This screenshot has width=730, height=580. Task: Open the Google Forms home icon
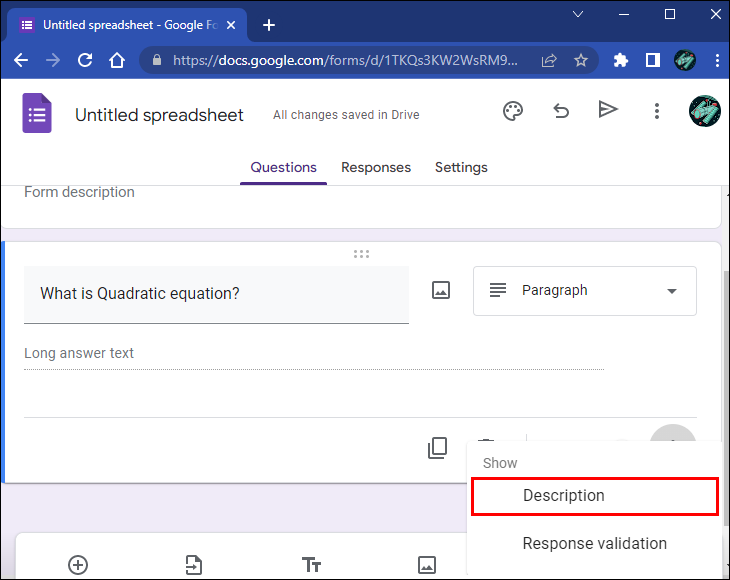tap(37, 113)
